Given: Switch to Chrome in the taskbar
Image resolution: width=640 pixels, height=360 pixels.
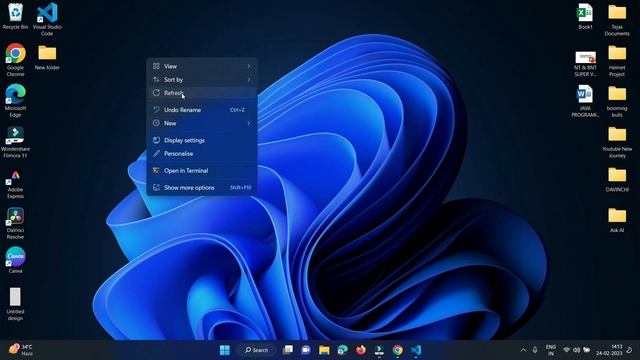Looking at the screenshot, I should pos(398,350).
